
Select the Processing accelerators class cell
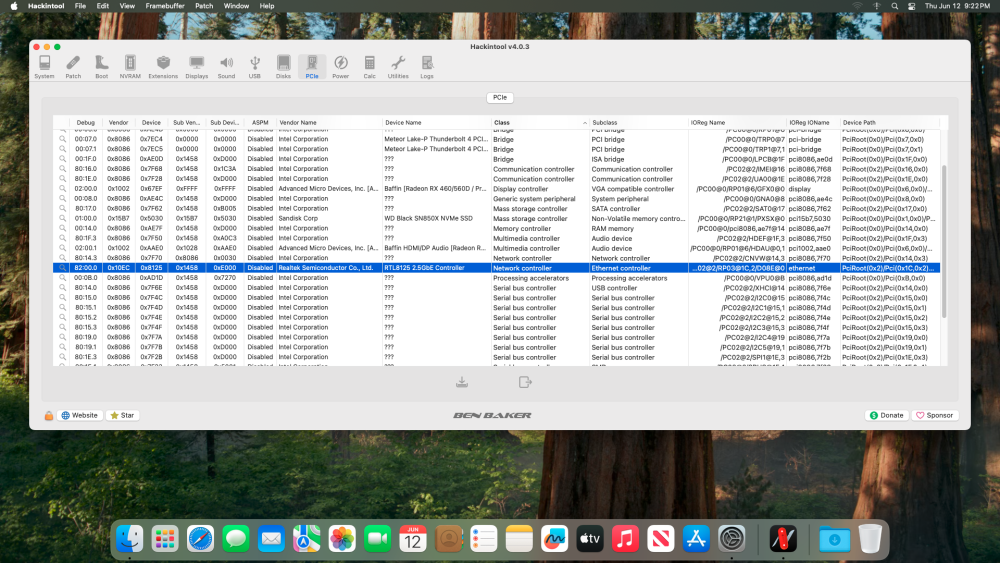tap(540, 278)
